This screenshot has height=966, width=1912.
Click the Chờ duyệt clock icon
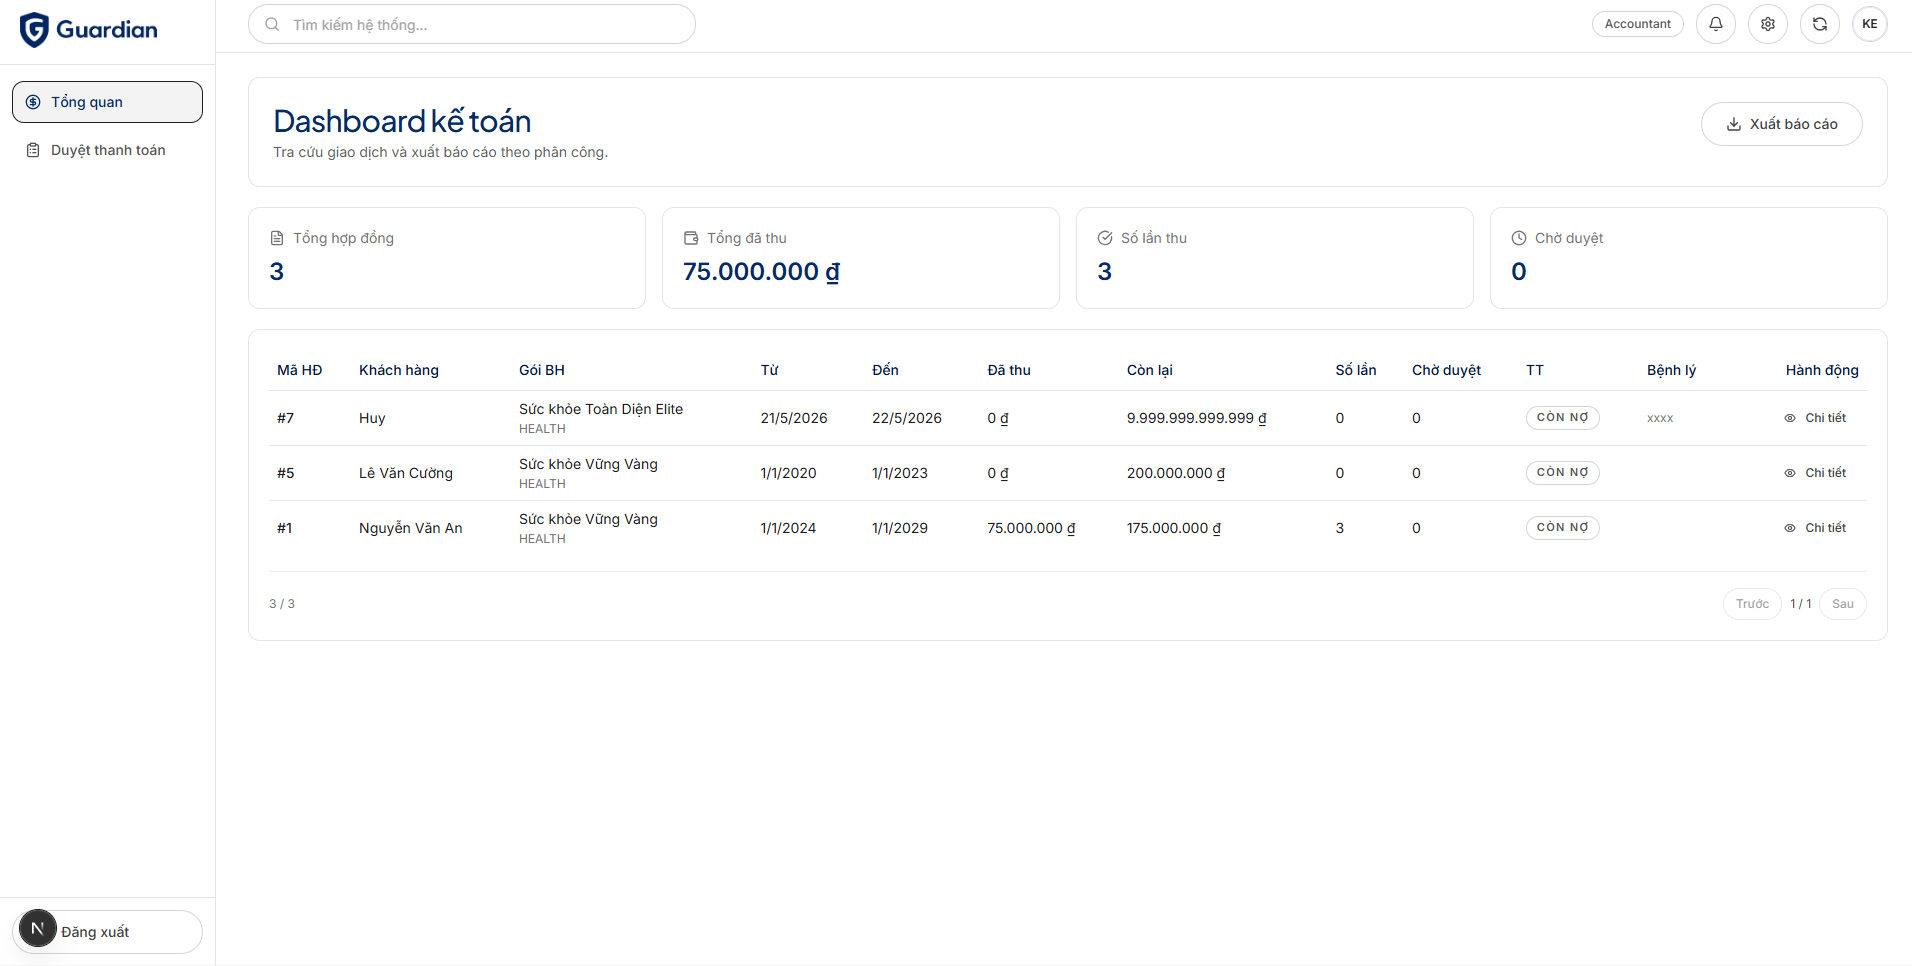(1519, 238)
